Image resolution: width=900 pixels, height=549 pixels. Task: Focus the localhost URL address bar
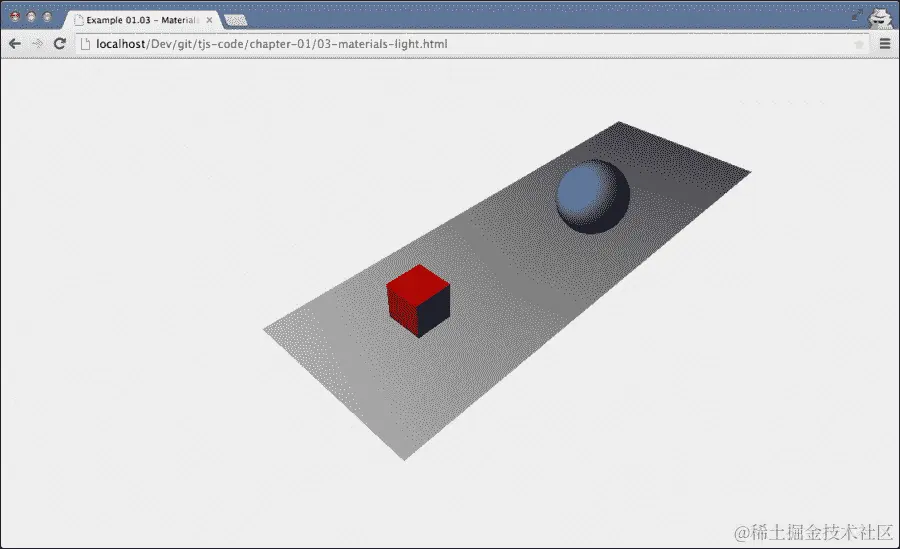[x=471, y=44]
